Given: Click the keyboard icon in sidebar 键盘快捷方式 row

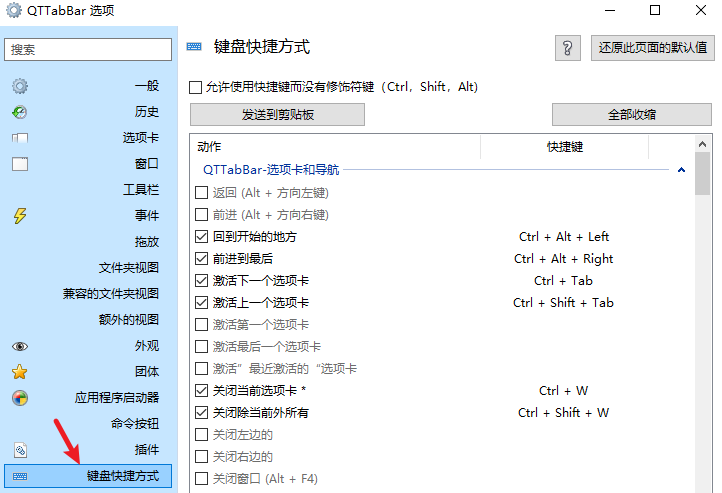Looking at the screenshot, I should tap(20, 476).
